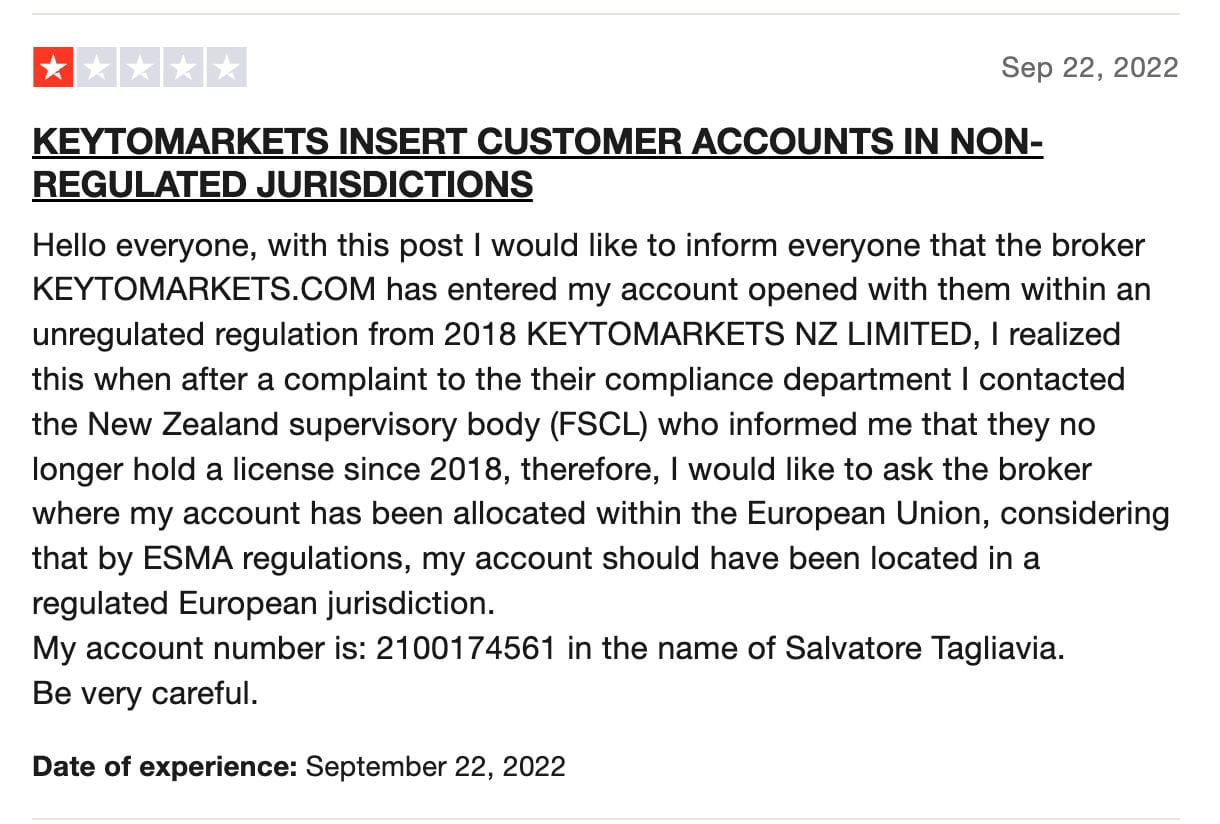
Task: Click the red filled first star
Action: pyautogui.click(x=53, y=68)
